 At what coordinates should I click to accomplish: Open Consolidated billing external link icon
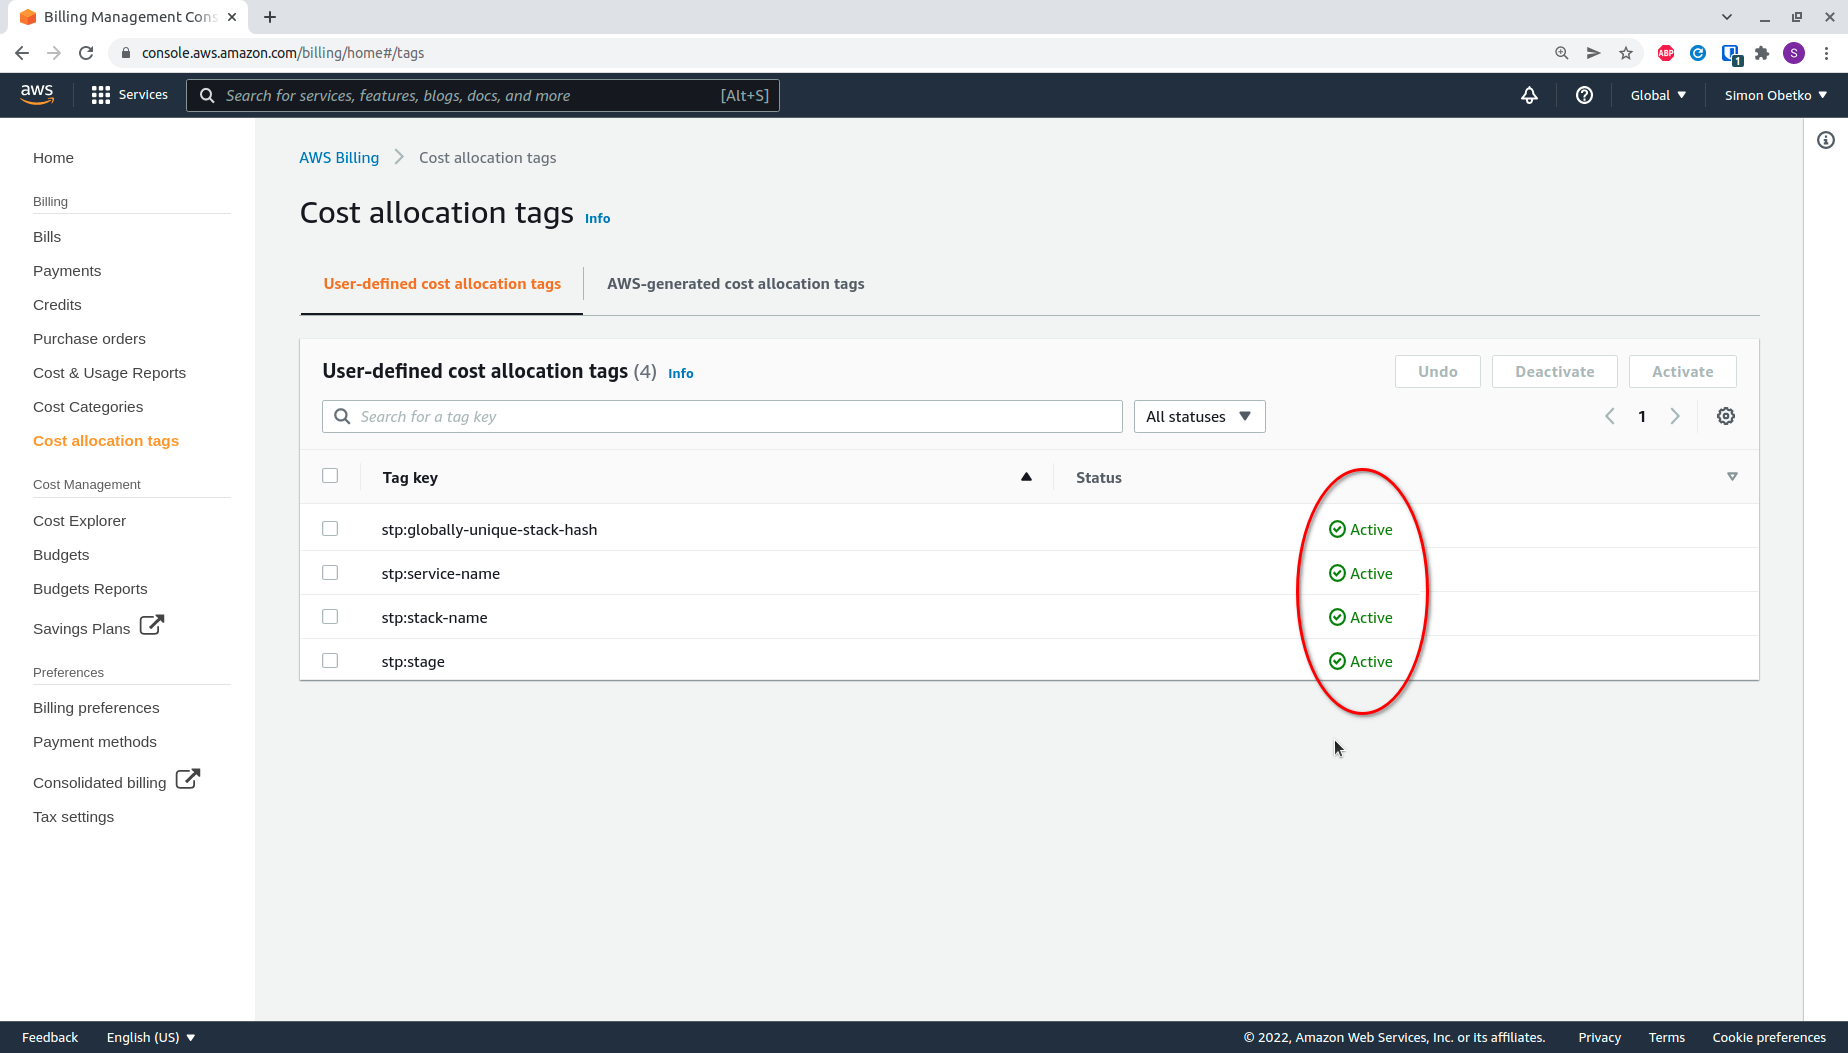[x=188, y=779]
